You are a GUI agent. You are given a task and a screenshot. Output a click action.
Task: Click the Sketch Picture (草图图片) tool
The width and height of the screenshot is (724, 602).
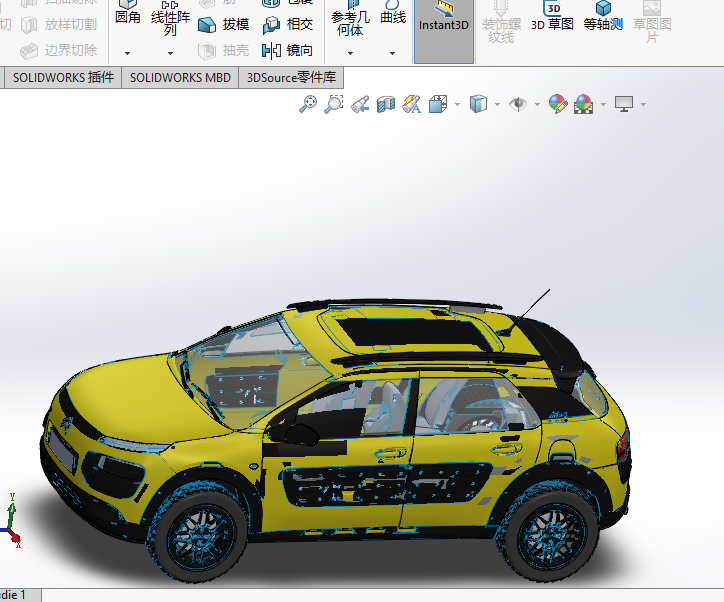point(652,22)
